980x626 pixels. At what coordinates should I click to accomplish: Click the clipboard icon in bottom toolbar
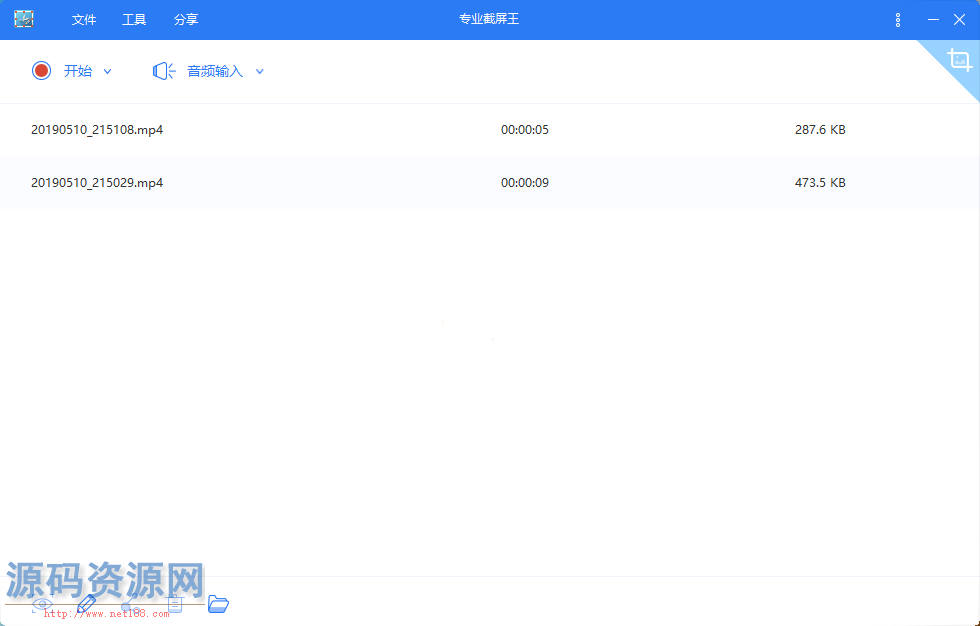click(175, 604)
